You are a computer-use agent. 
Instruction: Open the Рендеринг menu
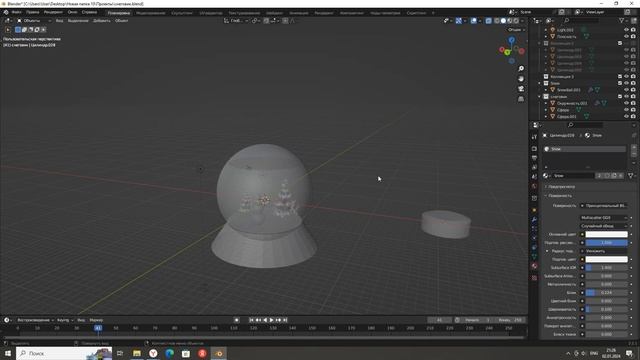click(x=53, y=12)
